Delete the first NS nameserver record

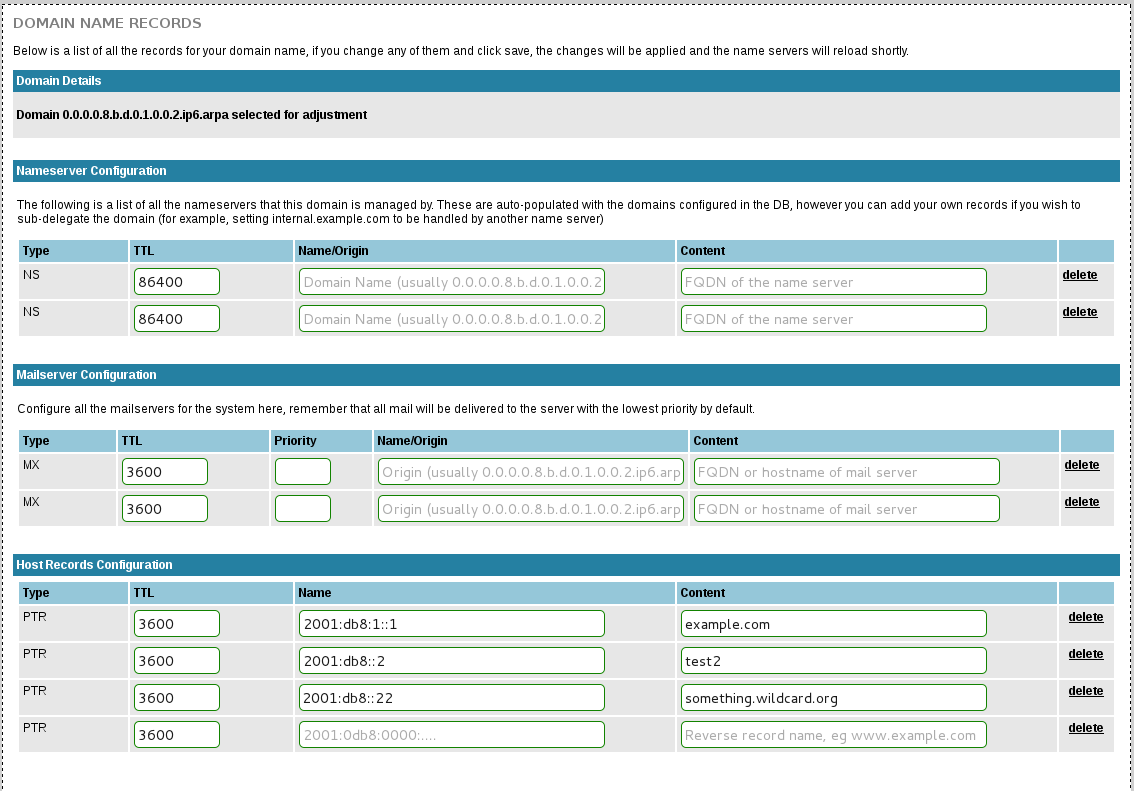click(x=1079, y=275)
